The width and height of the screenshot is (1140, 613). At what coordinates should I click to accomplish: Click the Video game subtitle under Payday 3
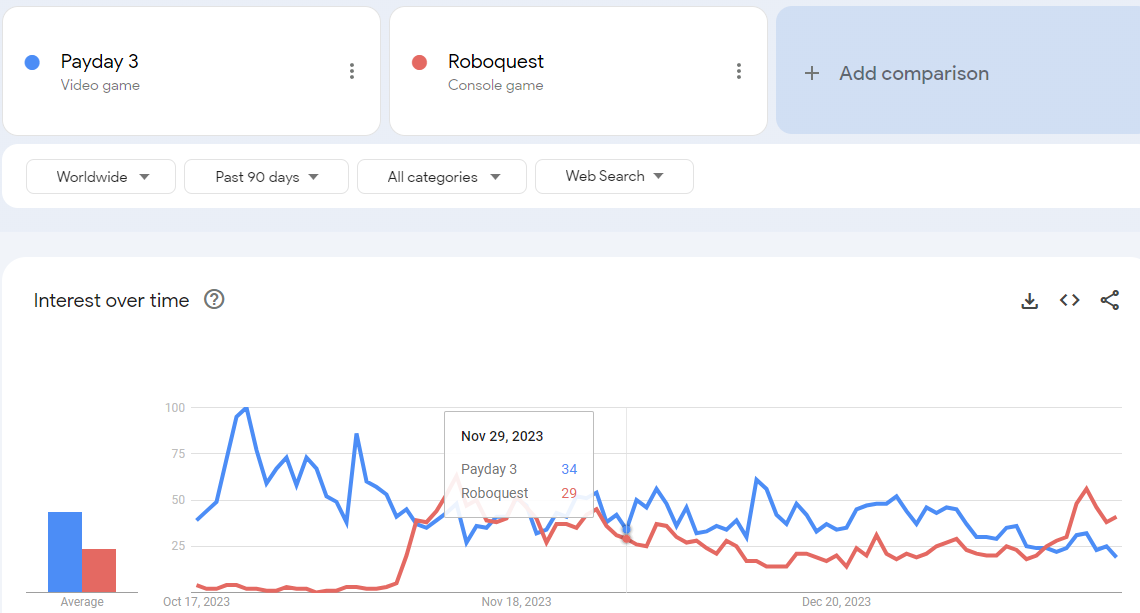(100, 85)
